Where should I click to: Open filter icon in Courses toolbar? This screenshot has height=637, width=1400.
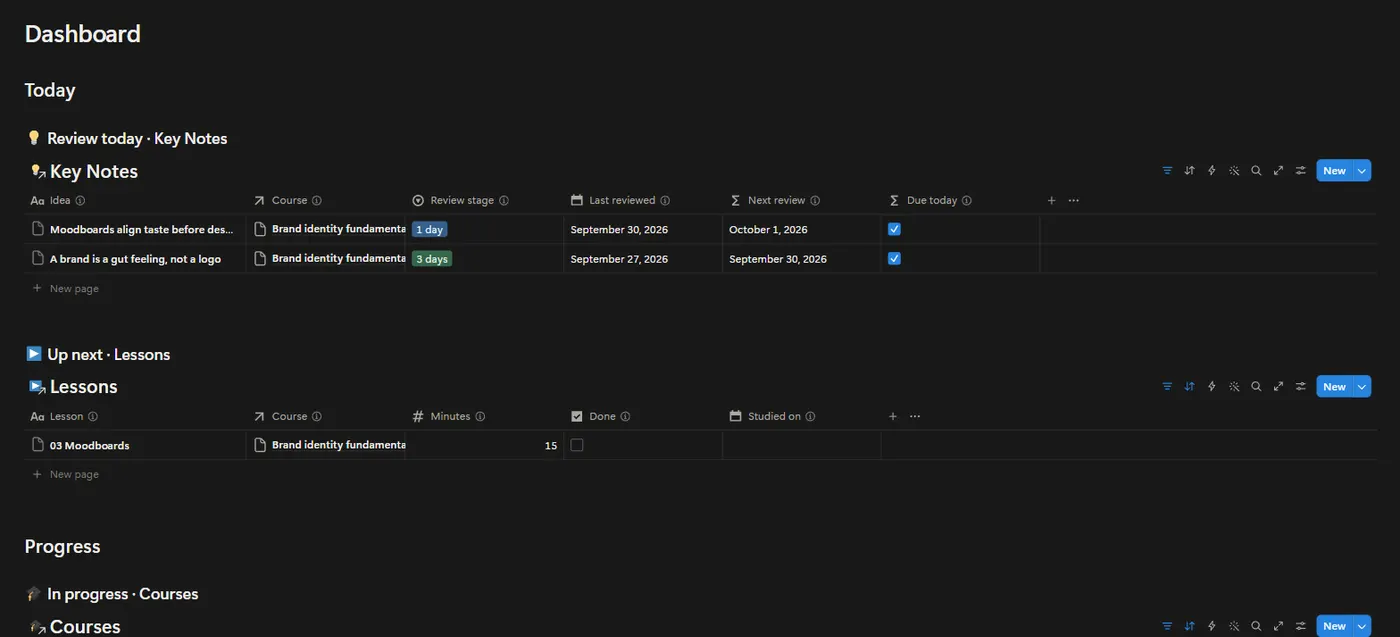tap(1167, 627)
